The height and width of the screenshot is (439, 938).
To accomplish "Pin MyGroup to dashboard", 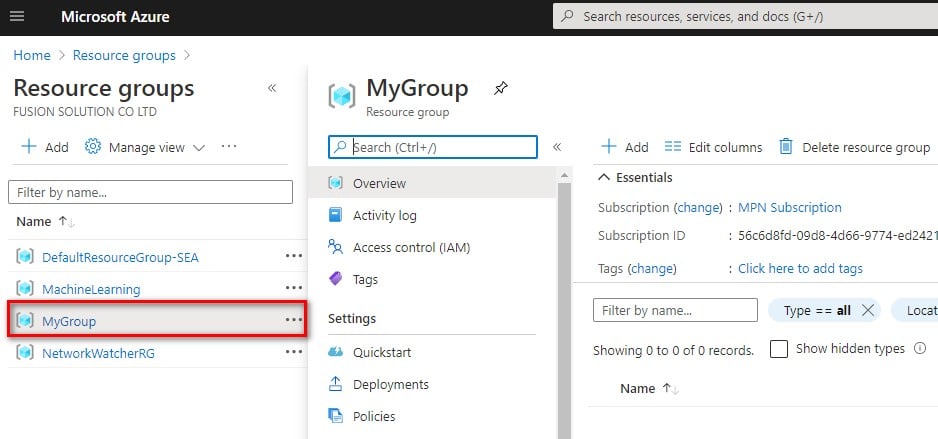I will pos(500,89).
